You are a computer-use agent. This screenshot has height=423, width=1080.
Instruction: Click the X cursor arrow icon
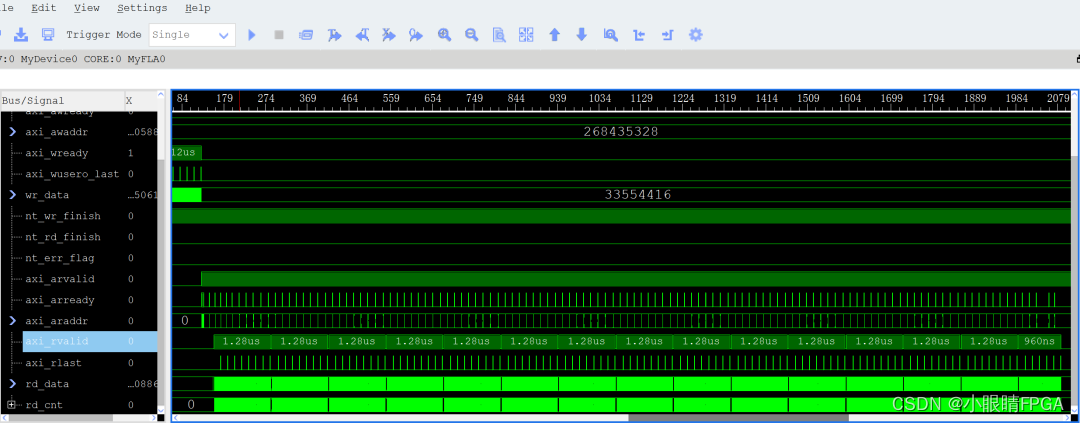tap(389, 34)
